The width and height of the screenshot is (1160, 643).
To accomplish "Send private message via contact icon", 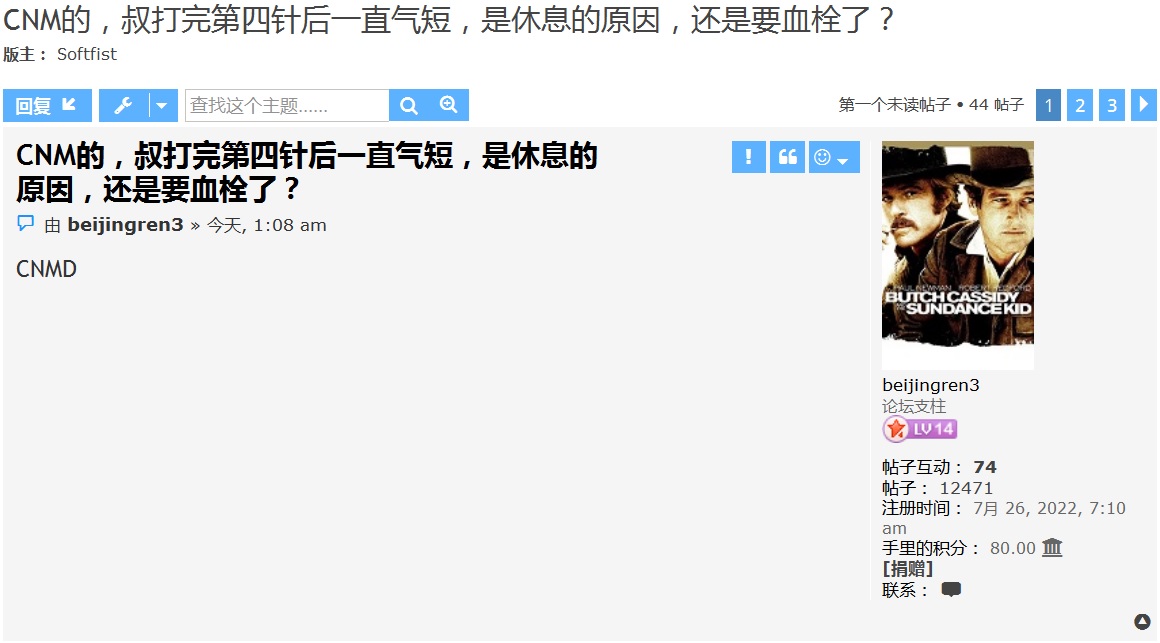I will click(951, 590).
